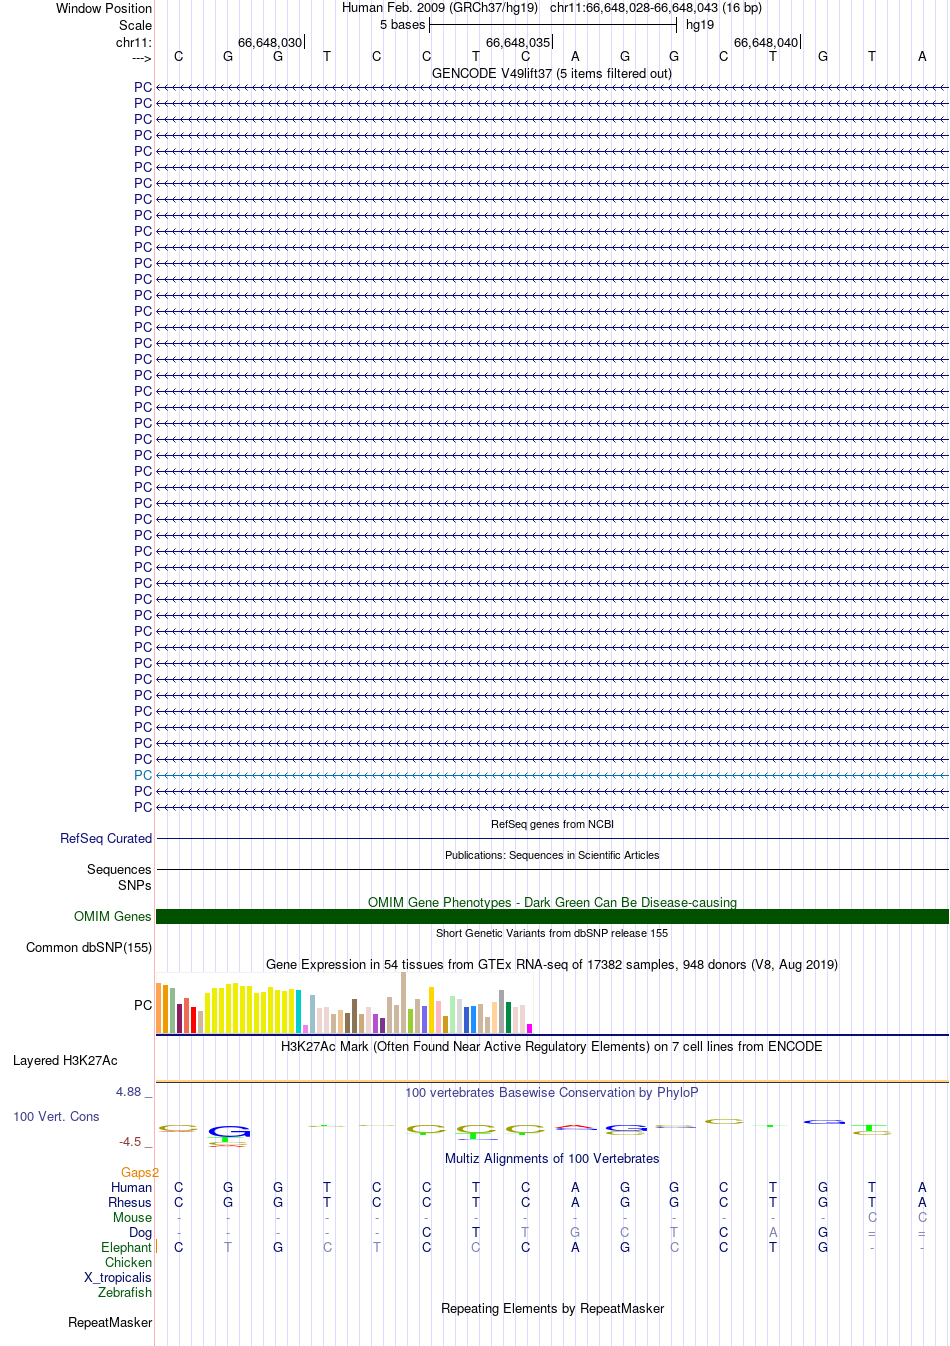Click the first orange bar in GTEx chart
This screenshot has width=950, height=1346.
coord(159,1007)
